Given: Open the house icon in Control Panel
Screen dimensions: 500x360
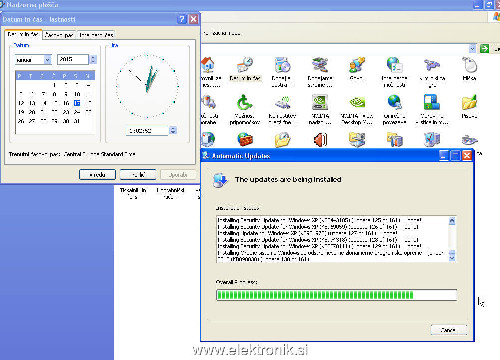Looking at the screenshot, I should (208, 64).
